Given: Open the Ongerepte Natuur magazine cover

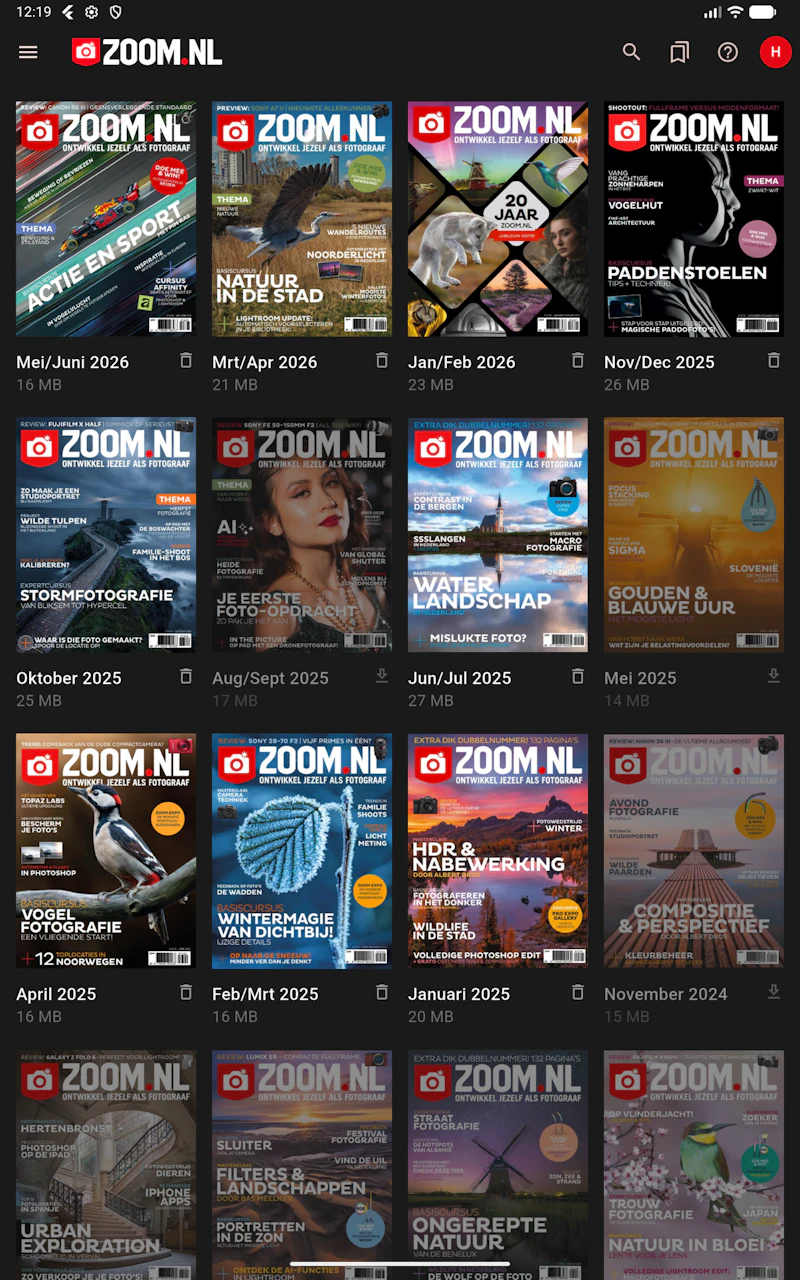Looking at the screenshot, I should [x=498, y=1165].
